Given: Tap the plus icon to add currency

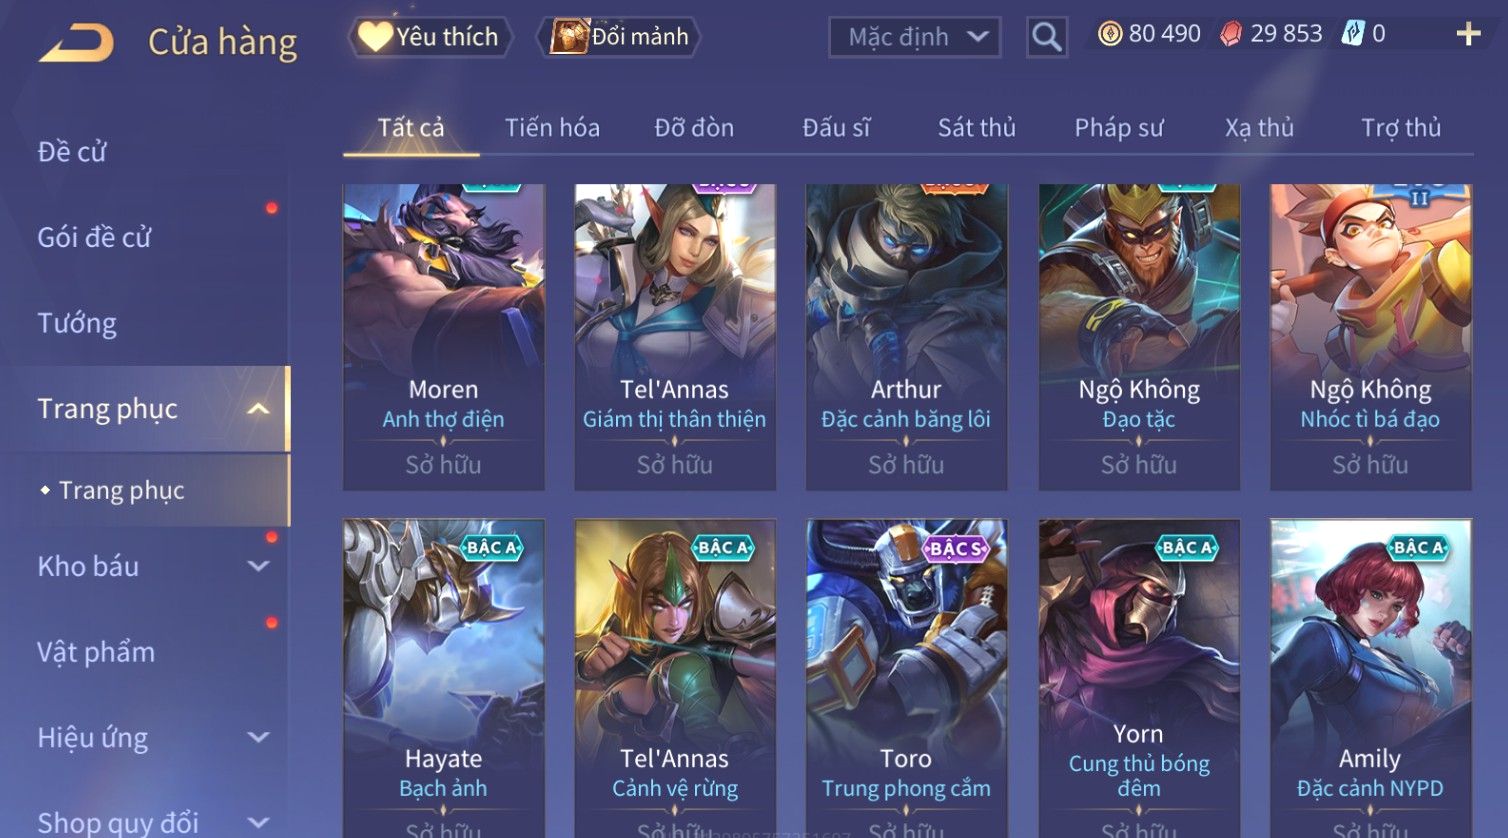Looking at the screenshot, I should (1468, 34).
